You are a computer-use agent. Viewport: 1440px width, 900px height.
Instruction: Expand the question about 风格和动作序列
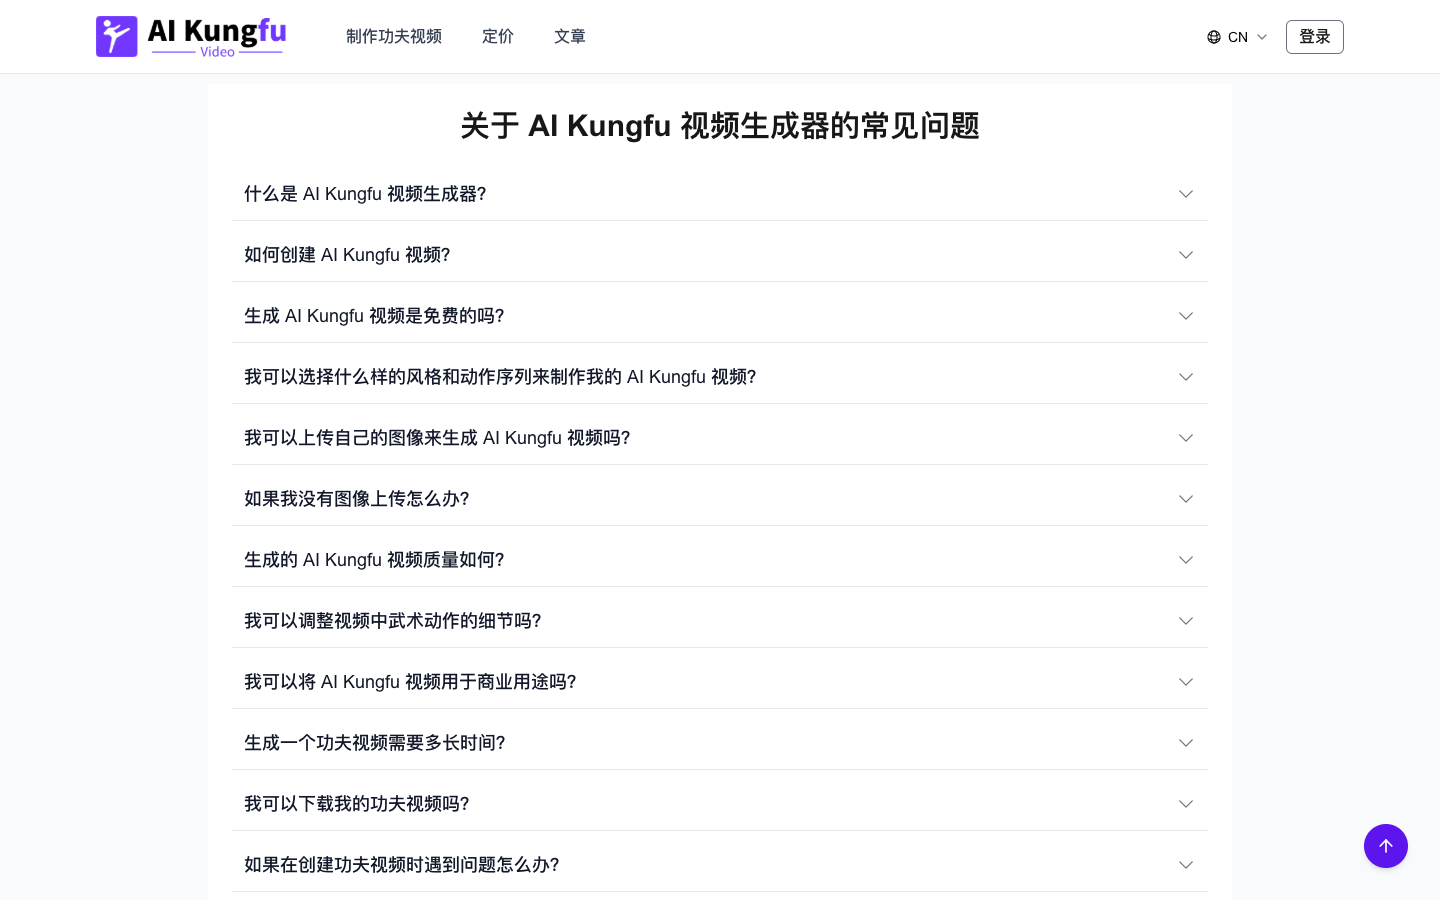click(x=720, y=377)
